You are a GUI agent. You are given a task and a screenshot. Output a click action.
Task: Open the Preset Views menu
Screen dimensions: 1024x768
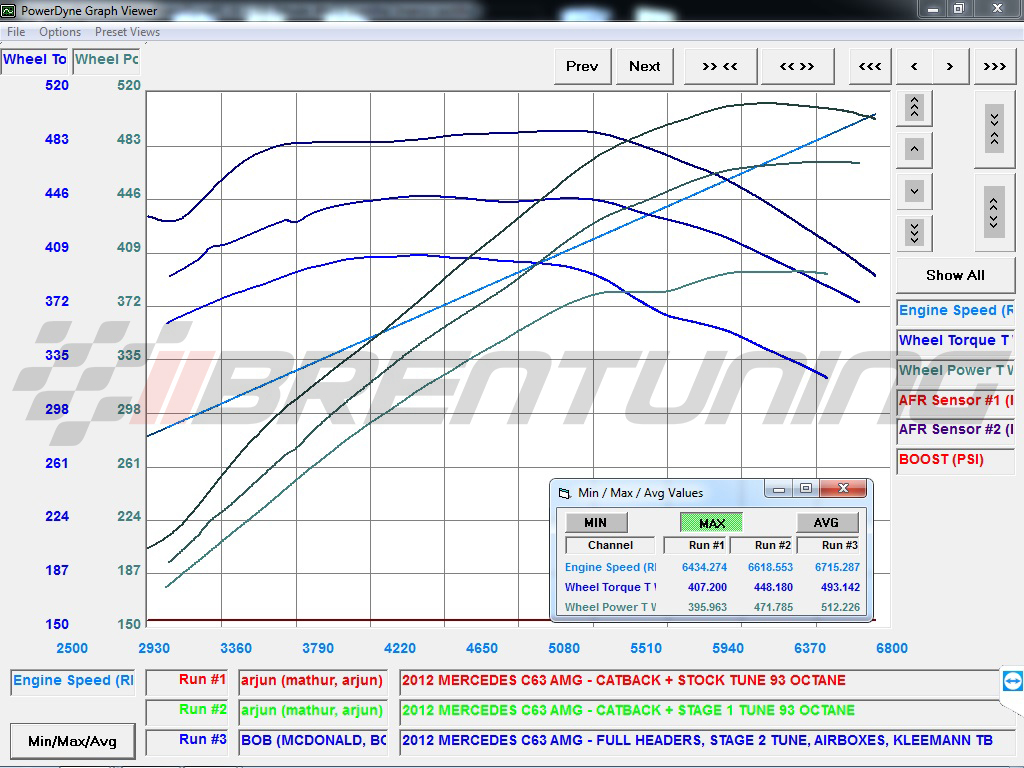click(x=127, y=32)
